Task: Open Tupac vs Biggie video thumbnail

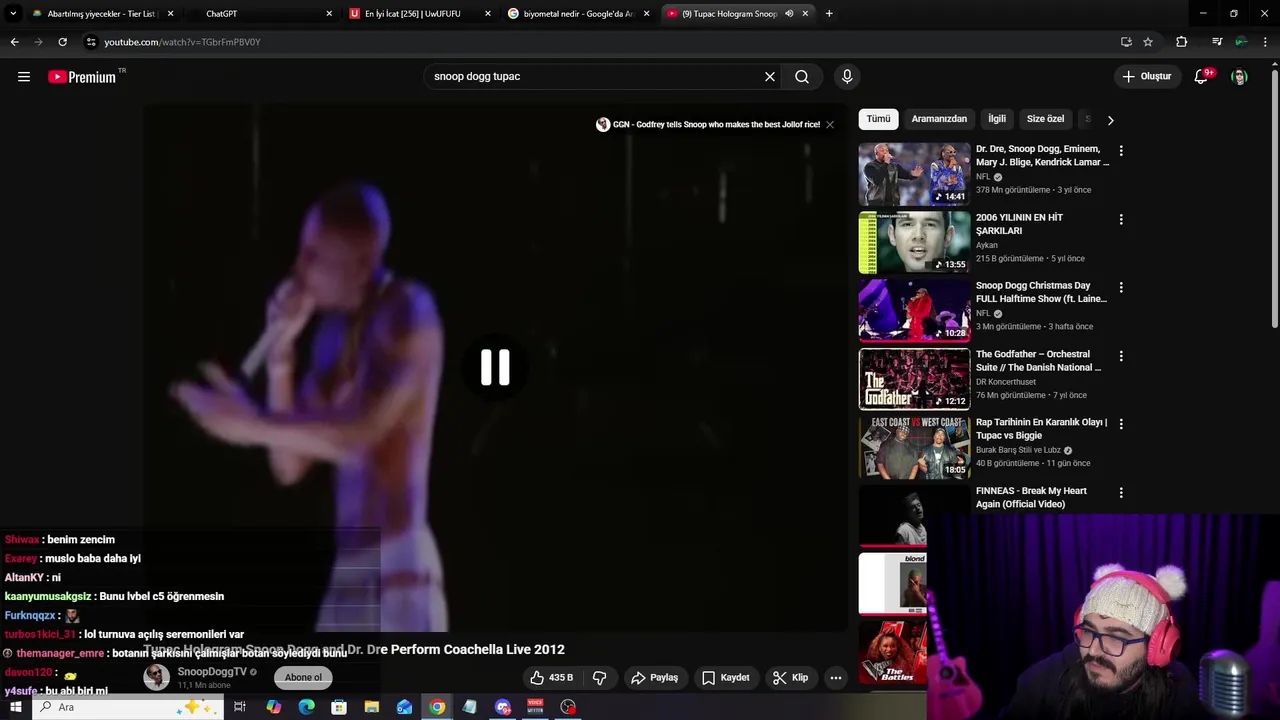Action: tap(914, 447)
